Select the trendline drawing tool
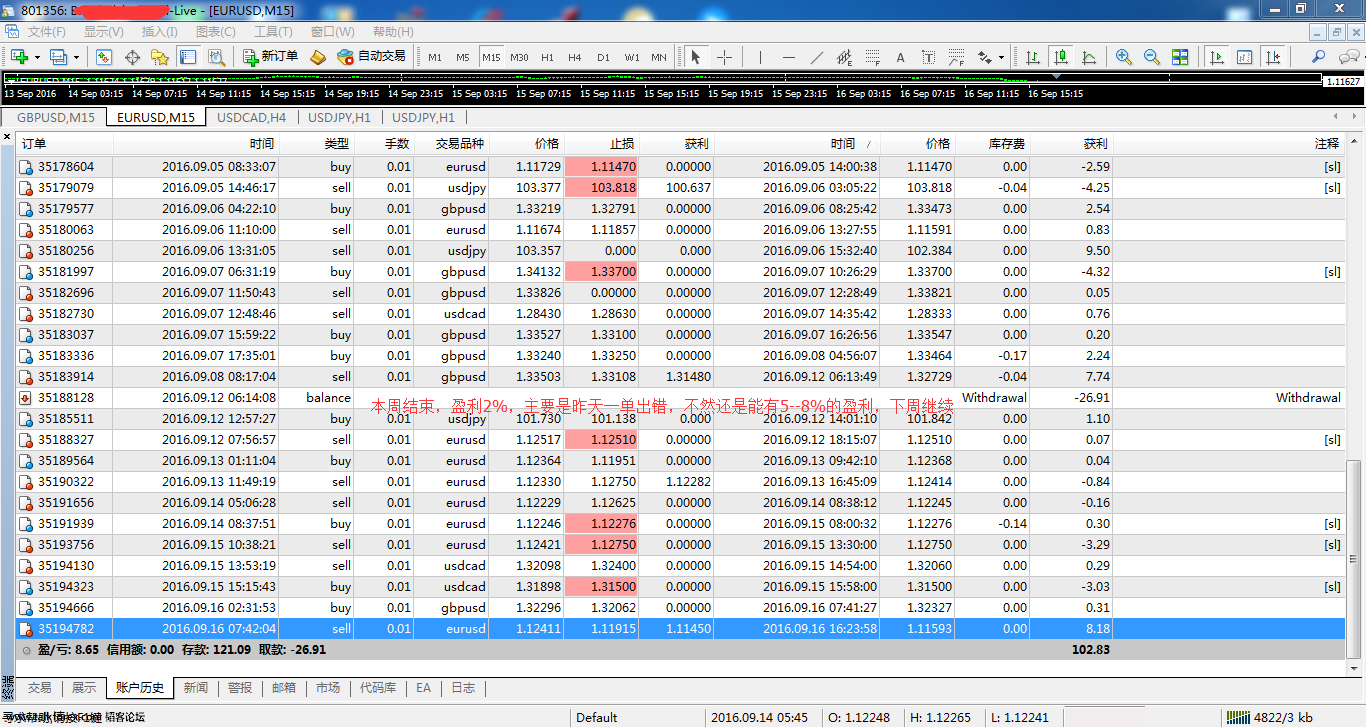Image resolution: width=1366 pixels, height=727 pixels. (816, 57)
